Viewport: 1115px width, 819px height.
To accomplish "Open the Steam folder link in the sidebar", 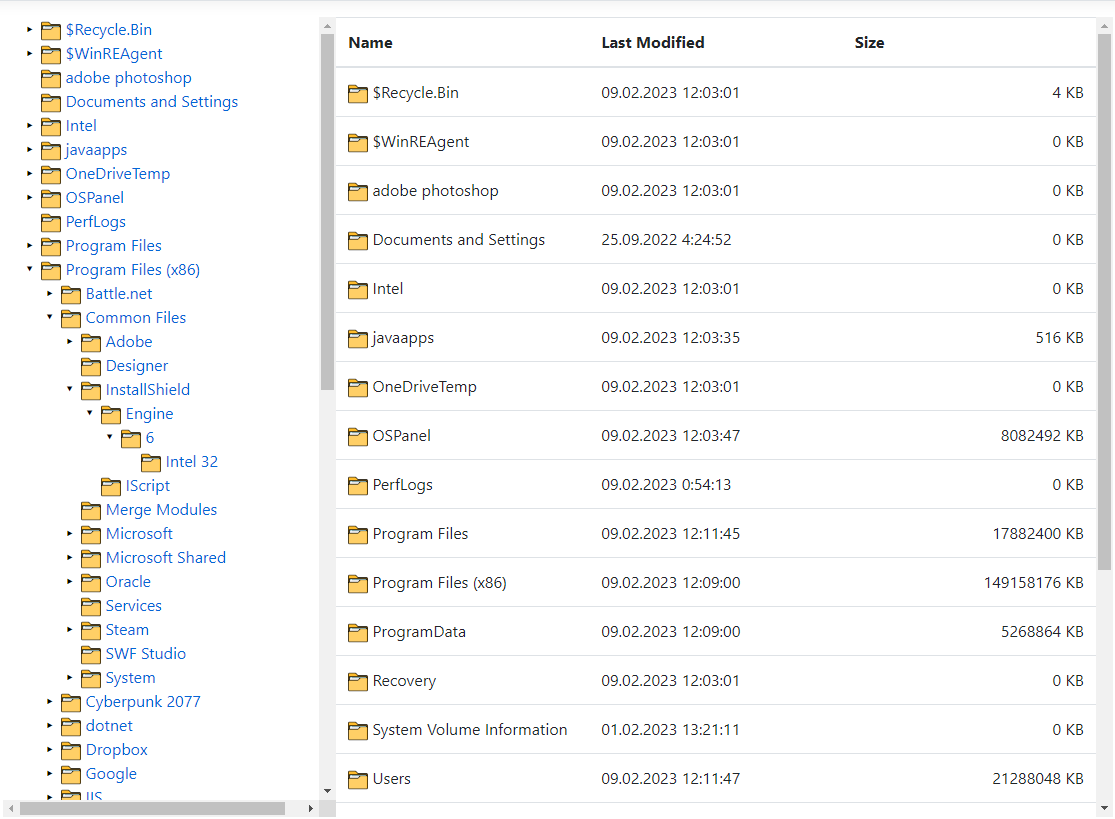I will click(128, 629).
